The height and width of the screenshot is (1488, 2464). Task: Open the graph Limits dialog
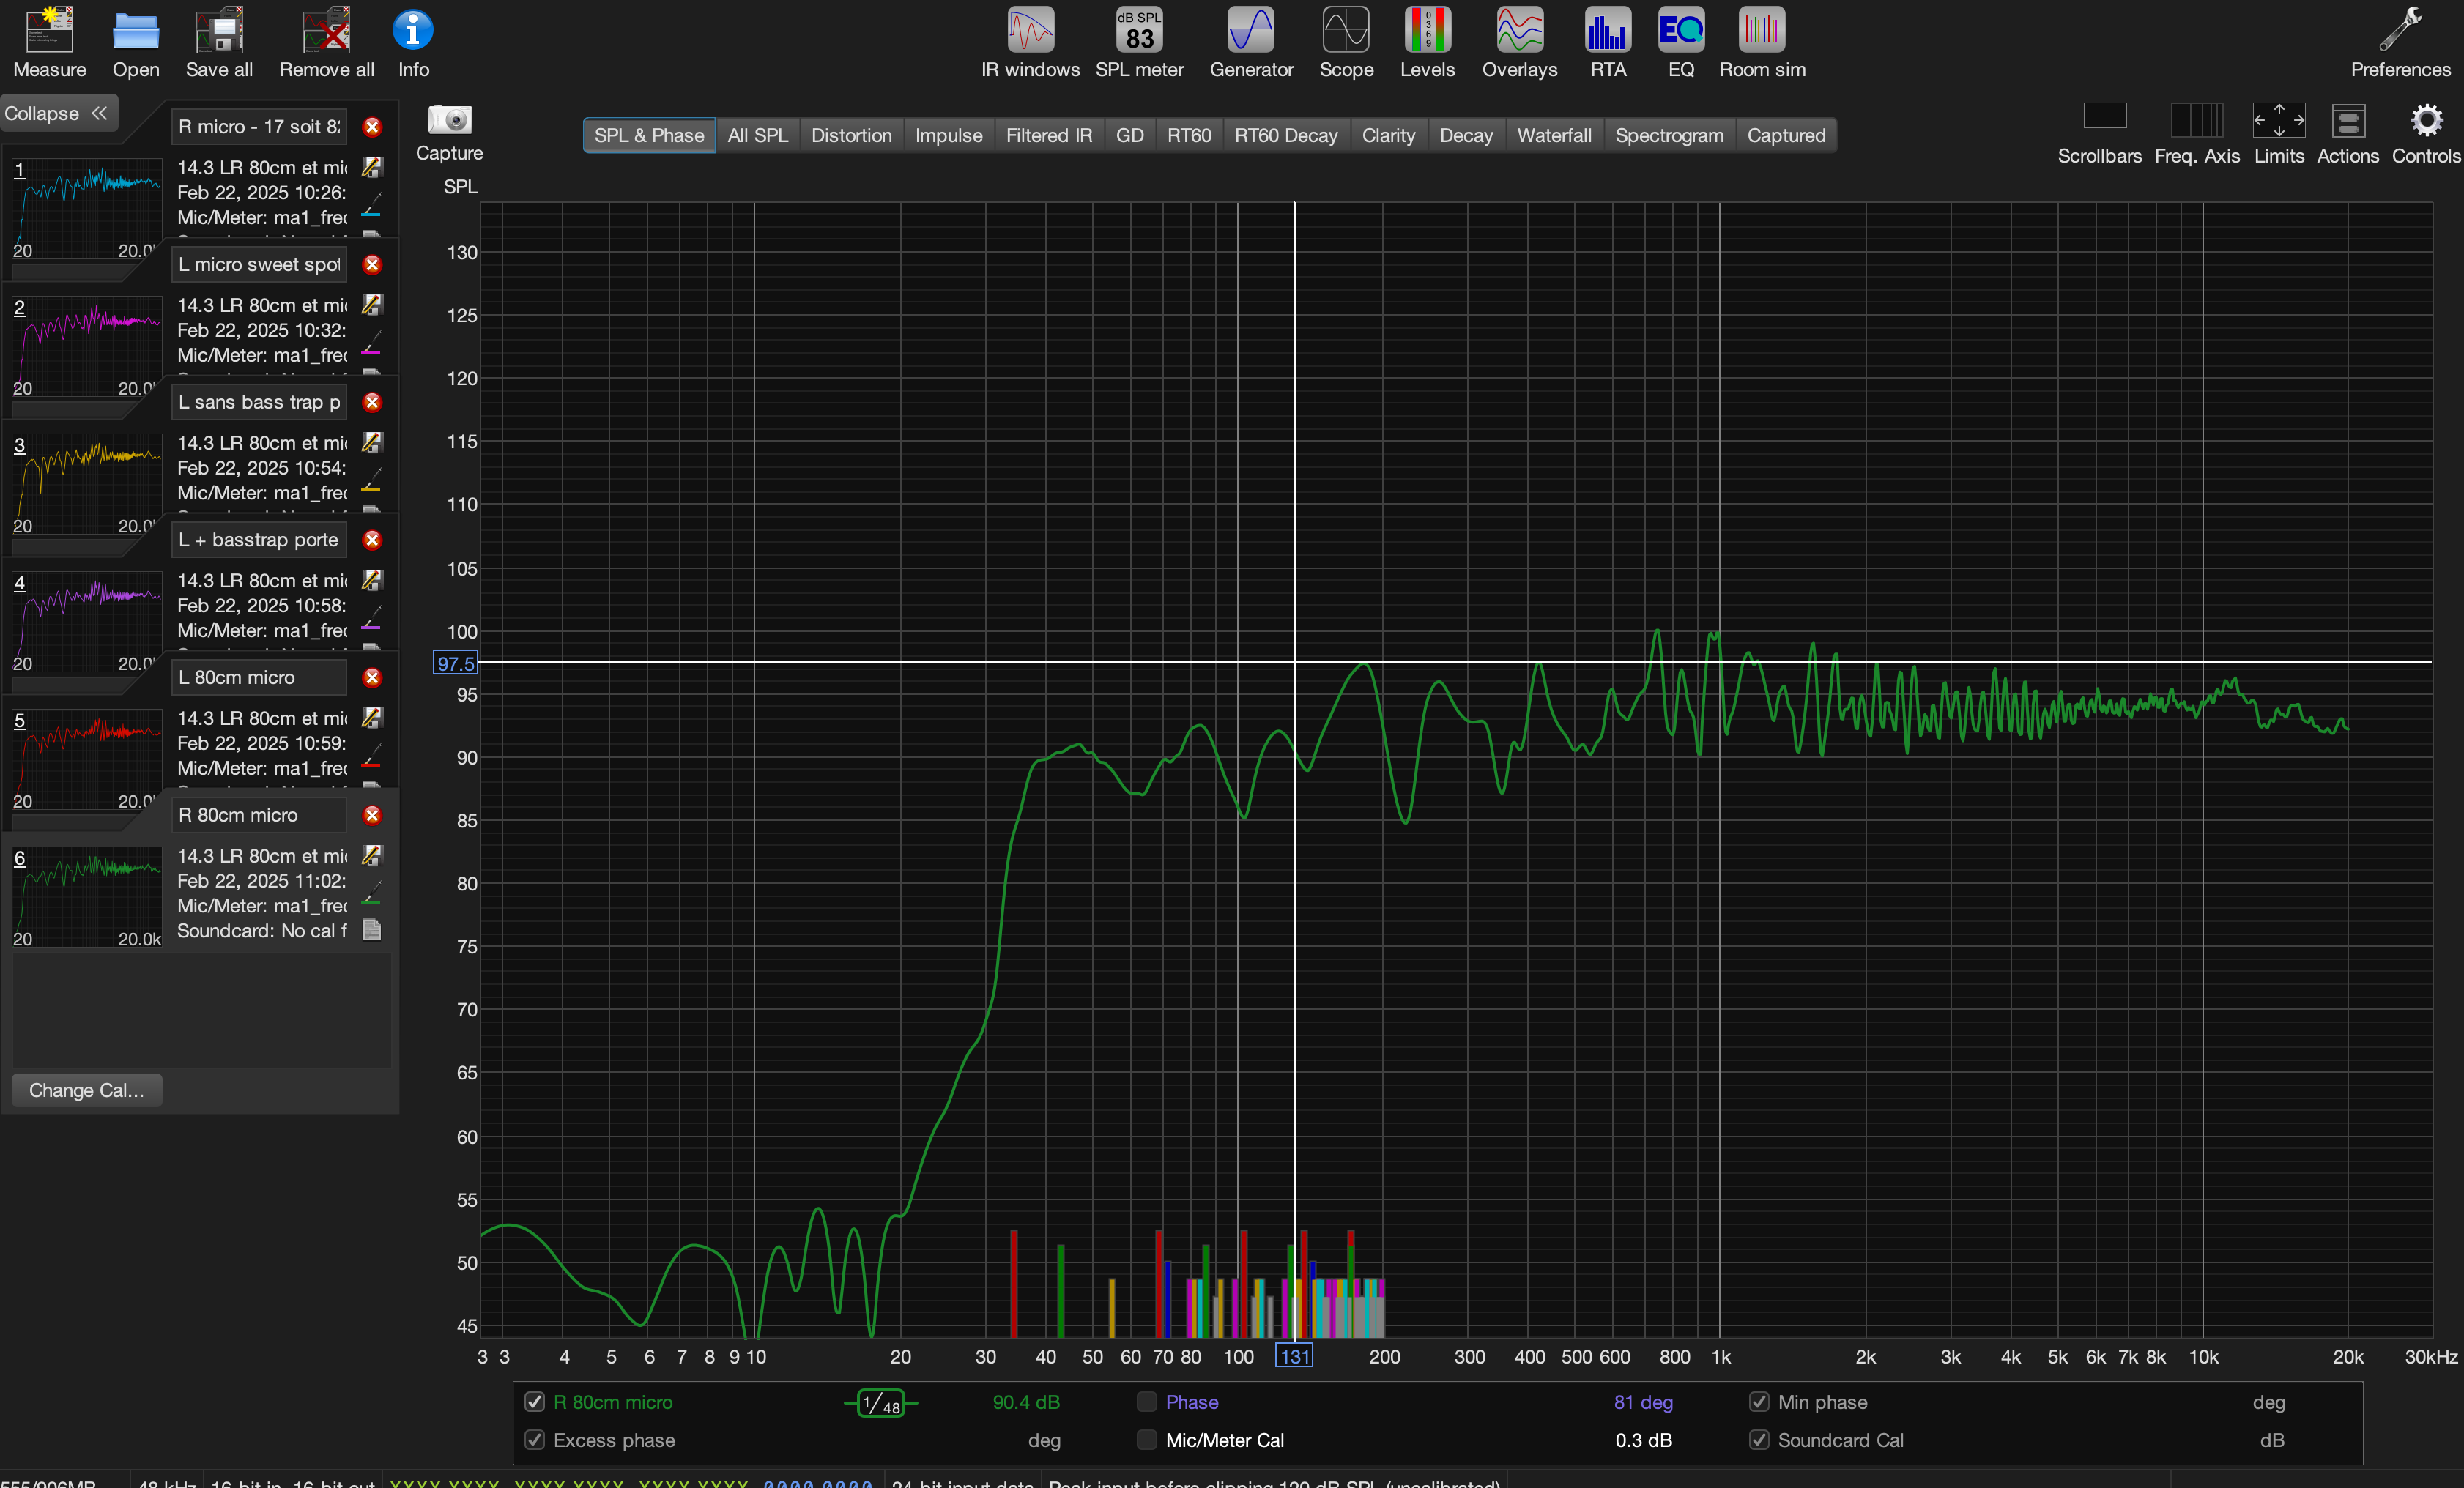coord(2279,133)
